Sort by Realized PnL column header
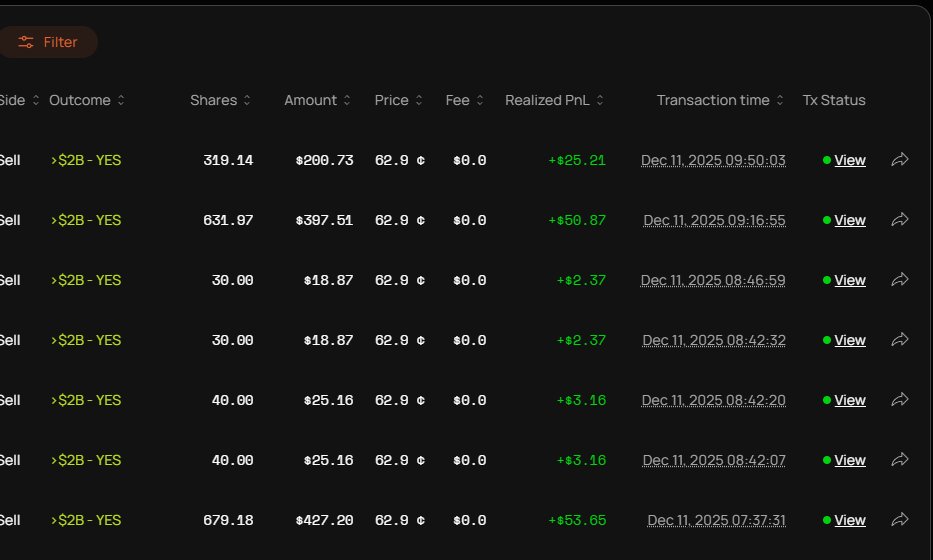The width and height of the screenshot is (933, 560). [x=555, y=101]
